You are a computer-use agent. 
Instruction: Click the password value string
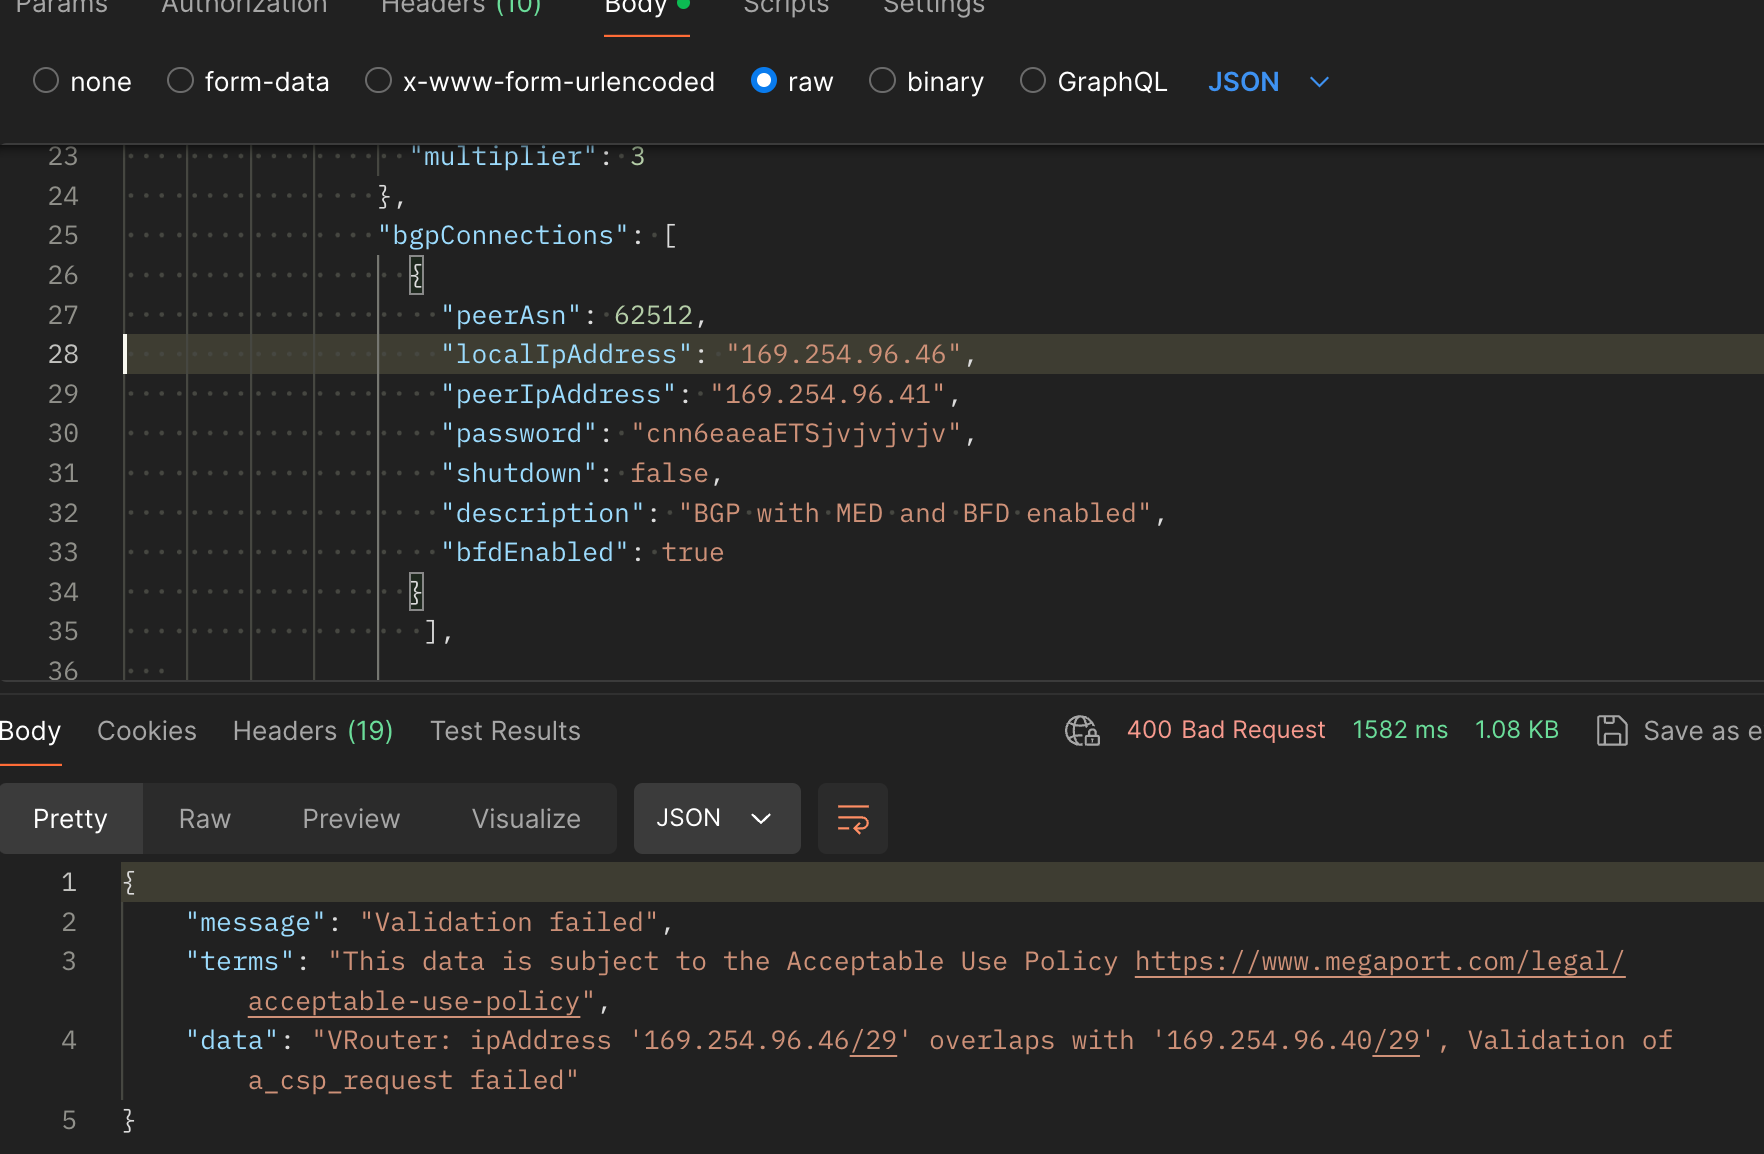[796, 433]
